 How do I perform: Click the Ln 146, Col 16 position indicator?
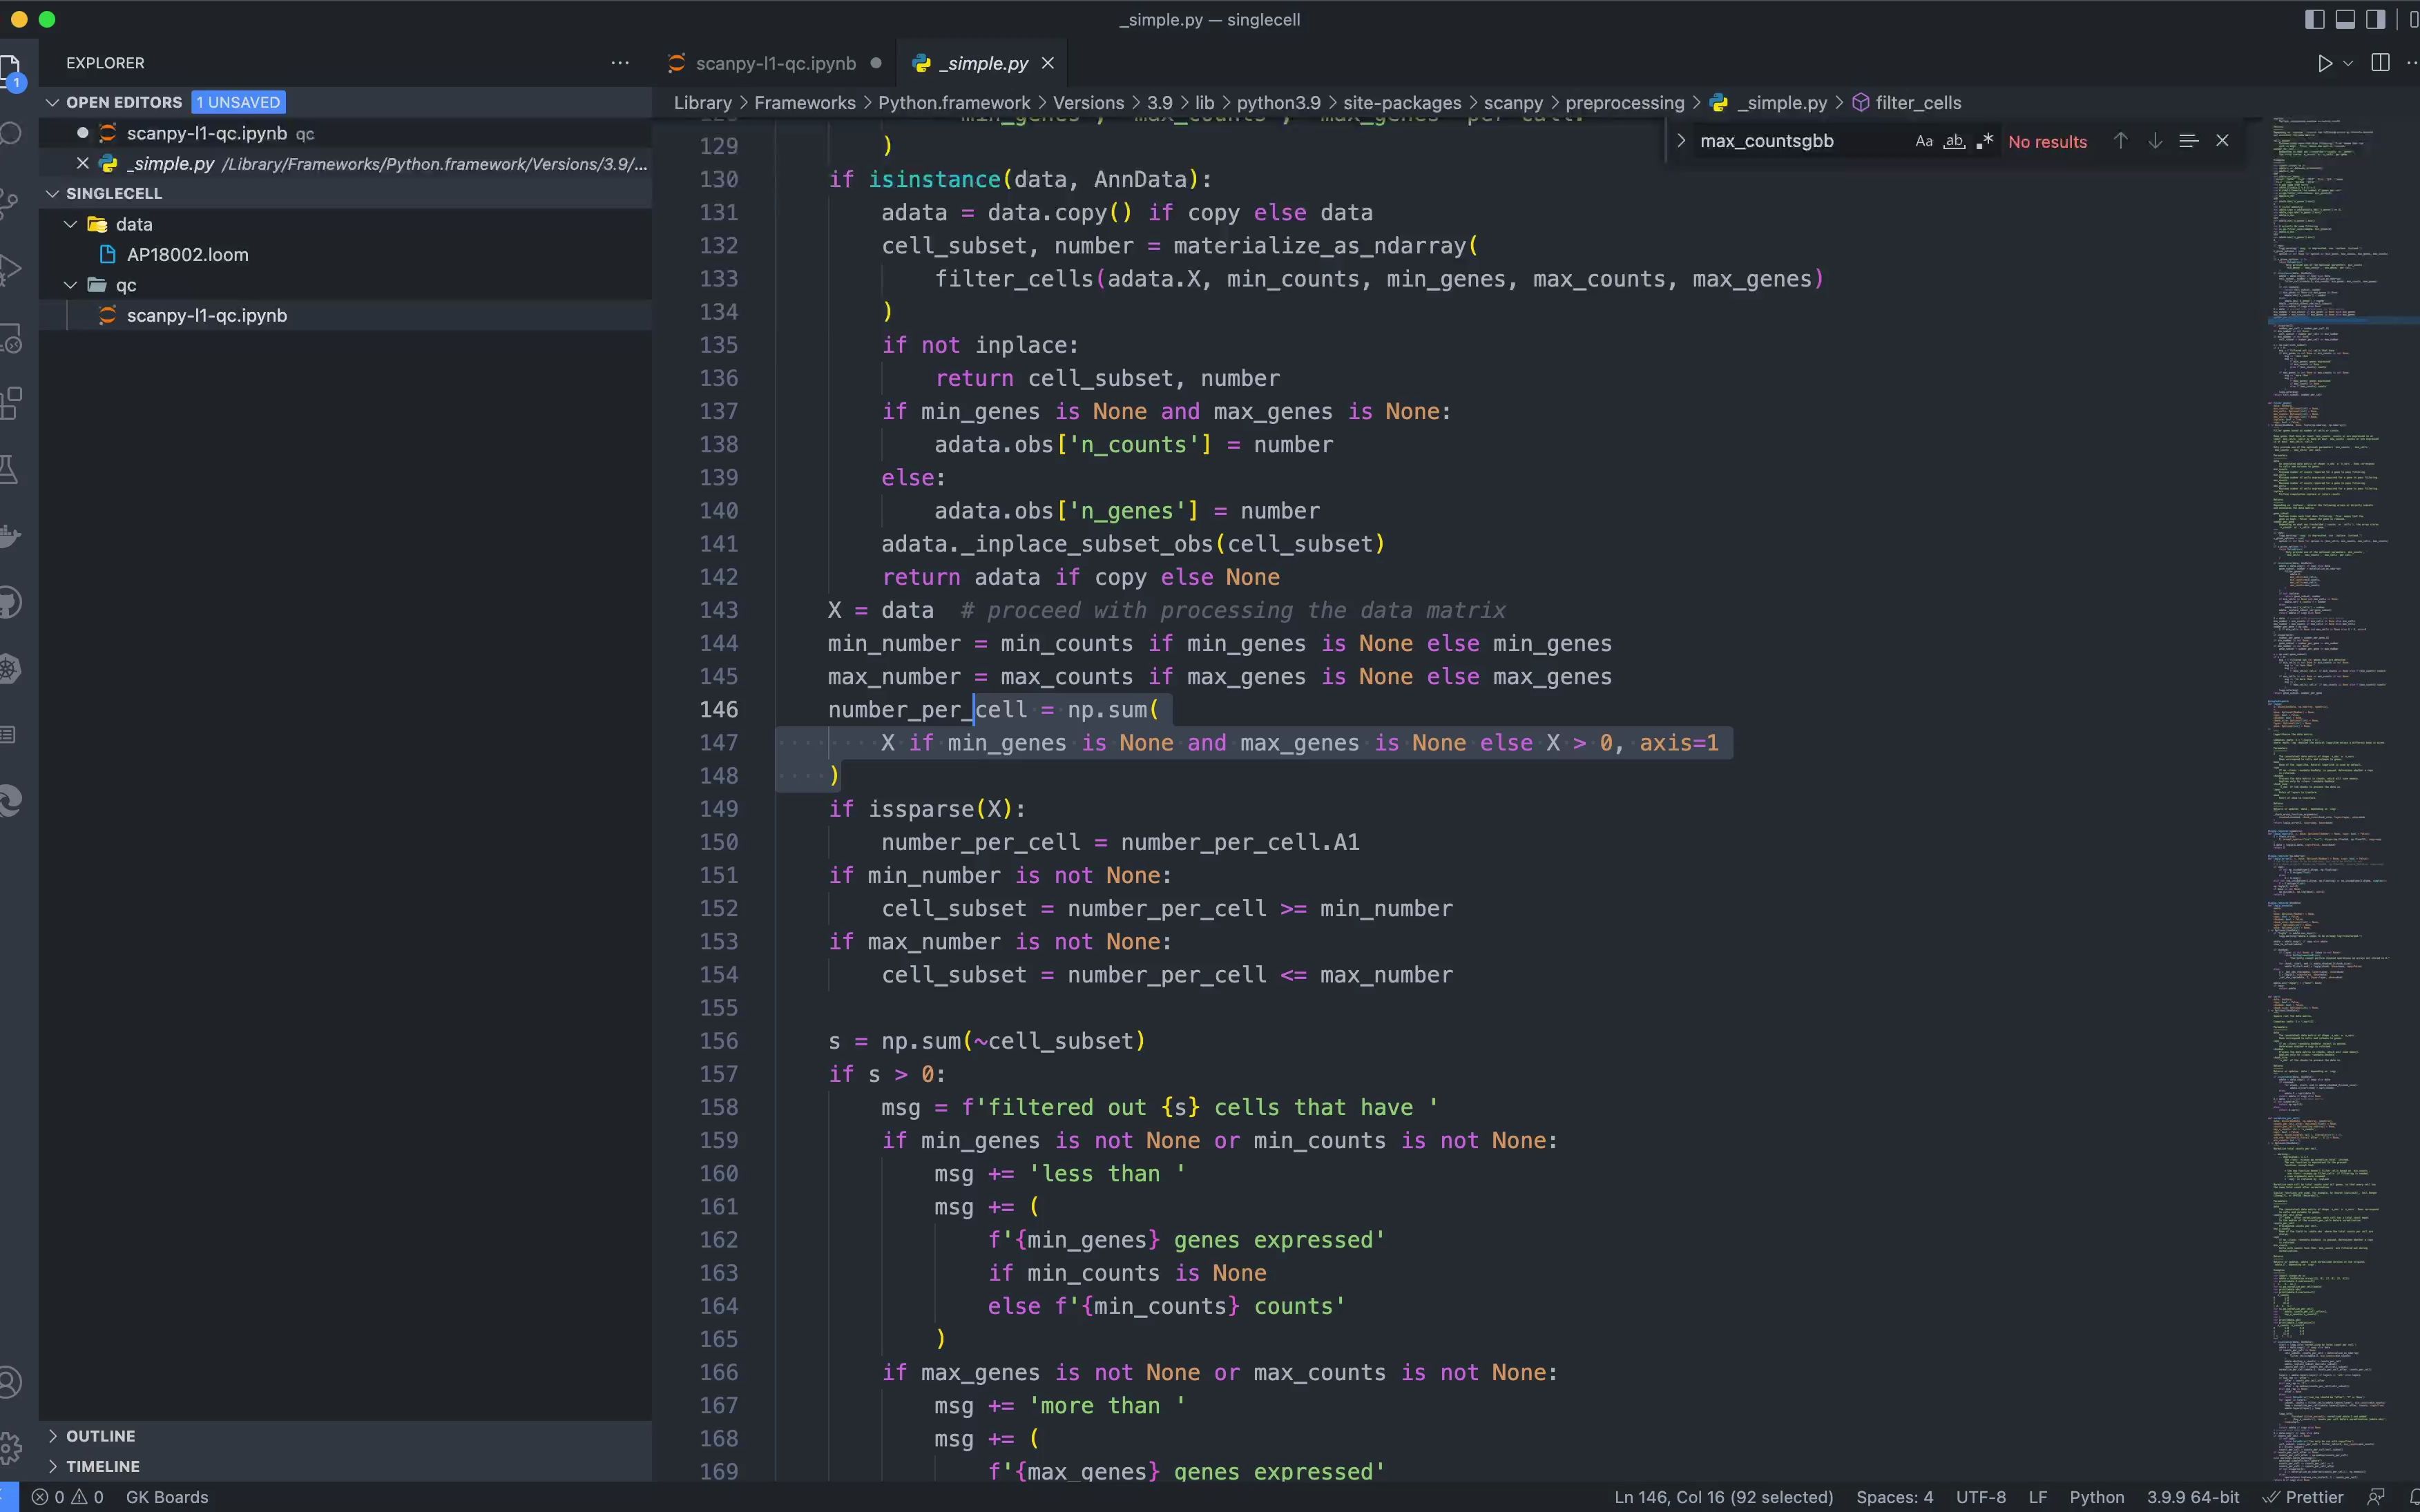pos(1723,1497)
